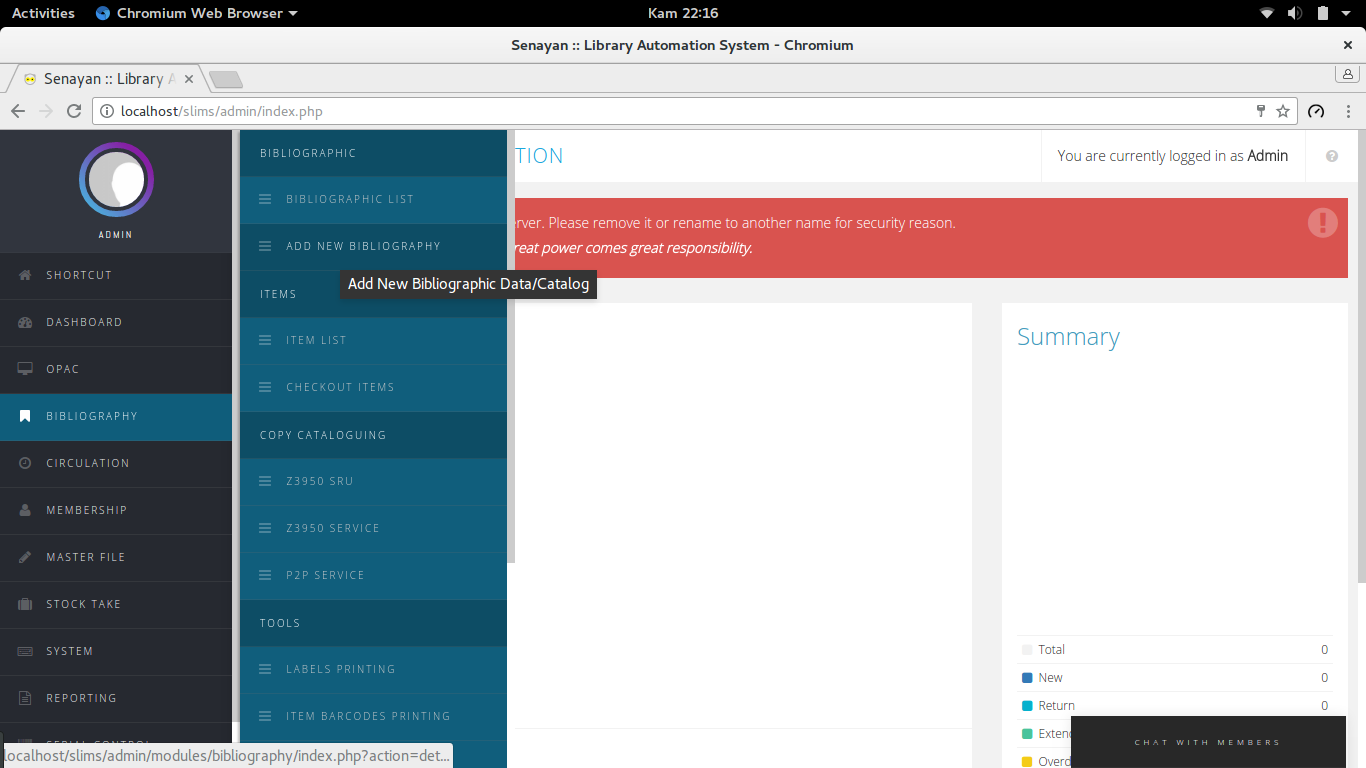Reload the page with browser refresh button

coord(73,111)
